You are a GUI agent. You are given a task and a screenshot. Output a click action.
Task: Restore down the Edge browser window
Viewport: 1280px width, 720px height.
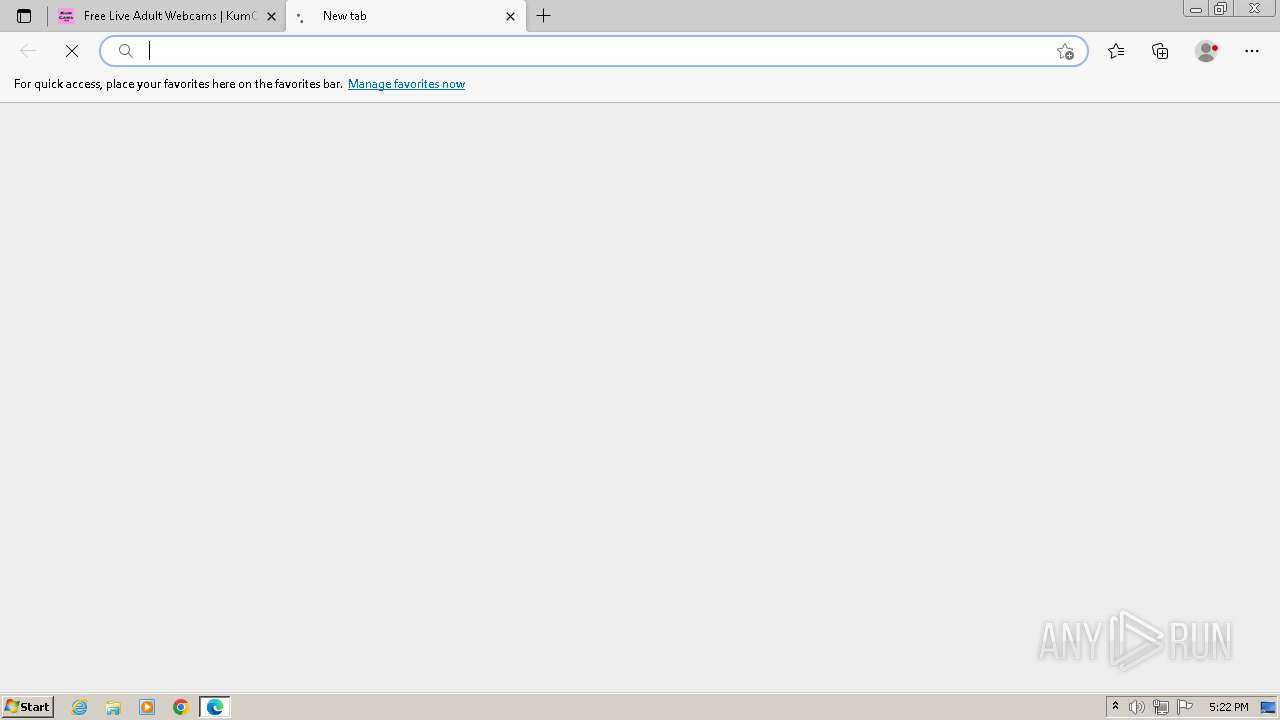pos(1220,9)
